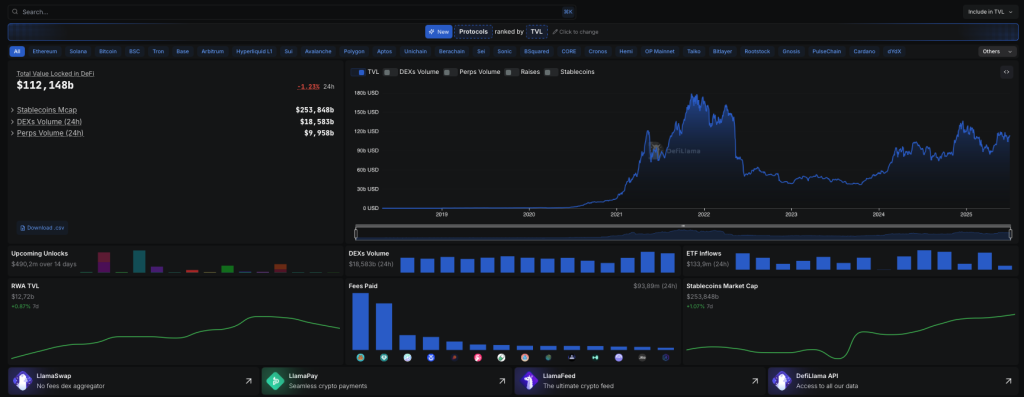Screen dimensions: 1024x397
Task: Click the LlamaSwap llama logo
Action: (x=23, y=381)
